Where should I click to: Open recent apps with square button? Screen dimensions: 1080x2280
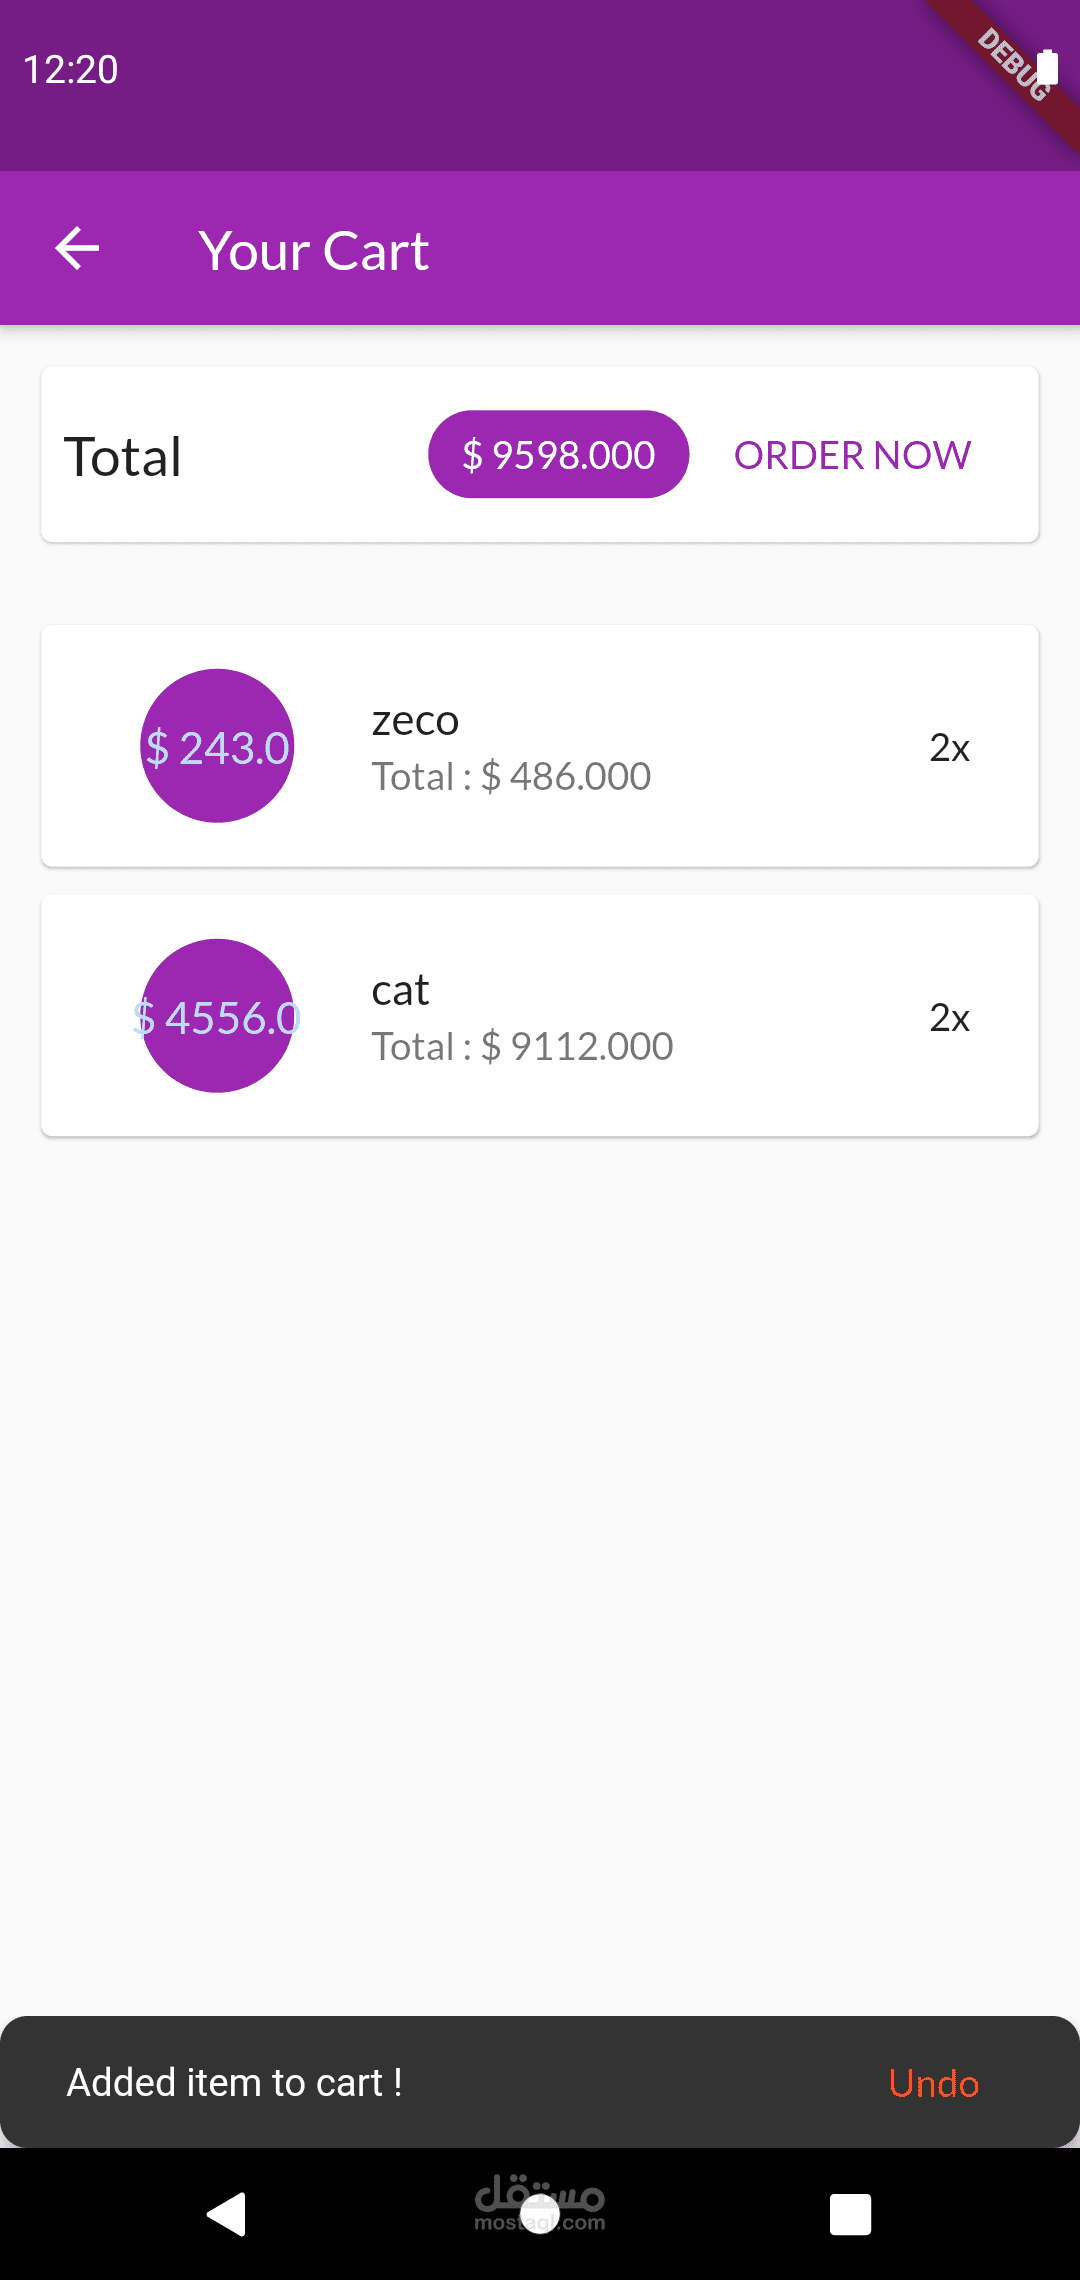coord(850,2214)
